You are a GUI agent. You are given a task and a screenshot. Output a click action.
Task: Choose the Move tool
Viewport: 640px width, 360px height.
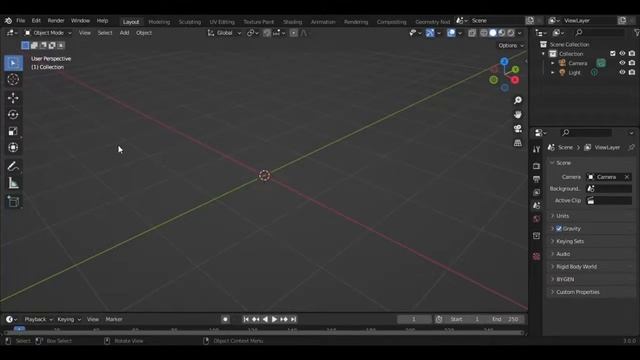[13, 98]
